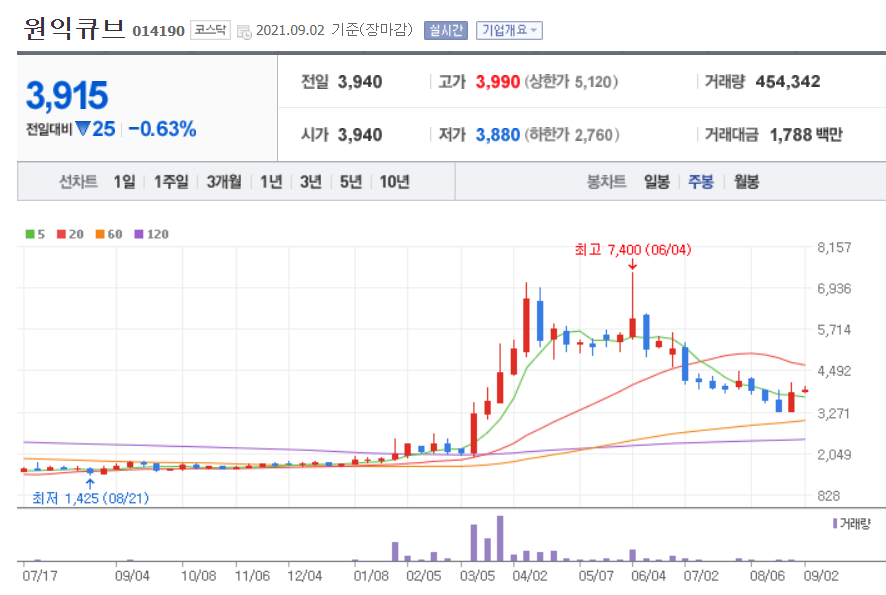Viewport: 886px width, 595px height.
Task: Click the 03/05 date axis label
Action: pyautogui.click(x=477, y=576)
